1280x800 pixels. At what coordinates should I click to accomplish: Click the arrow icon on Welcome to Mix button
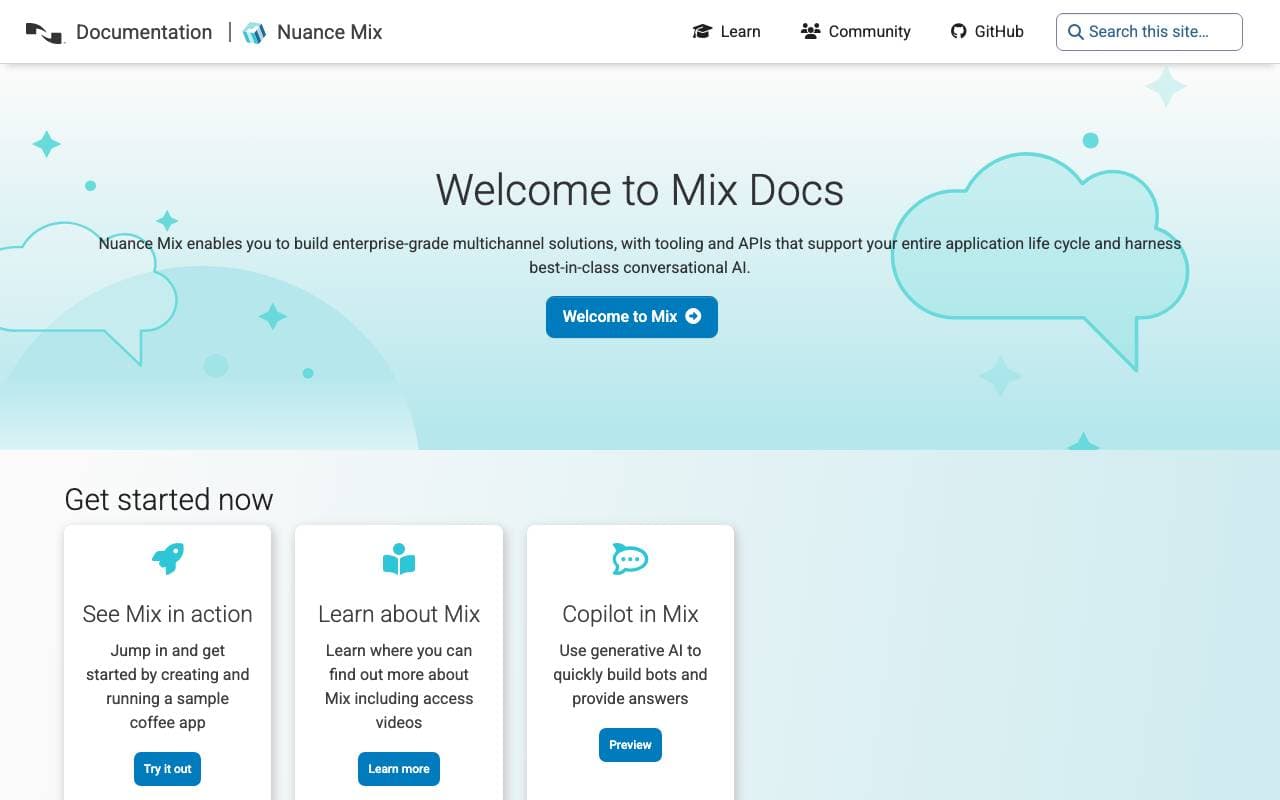(693, 317)
